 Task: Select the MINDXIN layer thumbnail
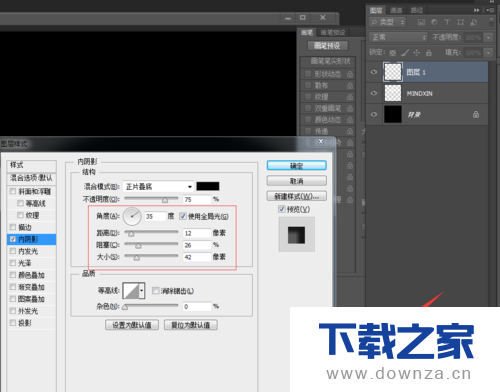click(393, 93)
